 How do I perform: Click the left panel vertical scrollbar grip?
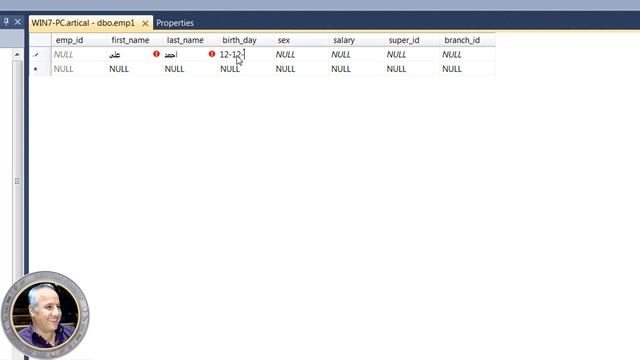point(17,181)
